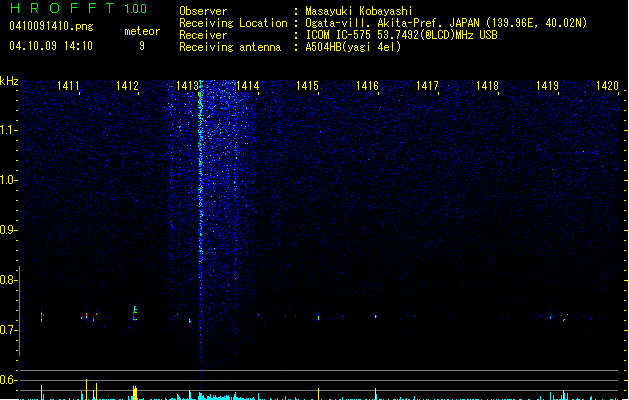Click the Receiving Location label
The image size is (629, 400).
pos(233,23)
